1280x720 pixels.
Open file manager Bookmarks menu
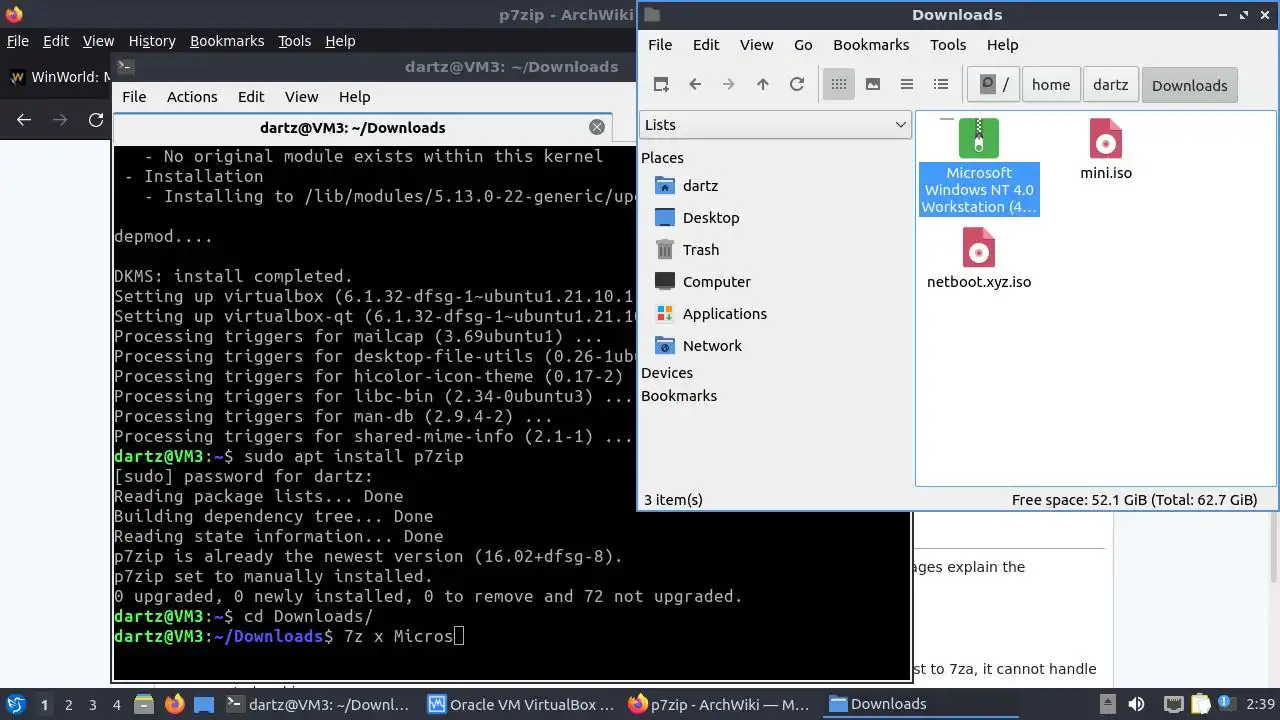(871, 45)
